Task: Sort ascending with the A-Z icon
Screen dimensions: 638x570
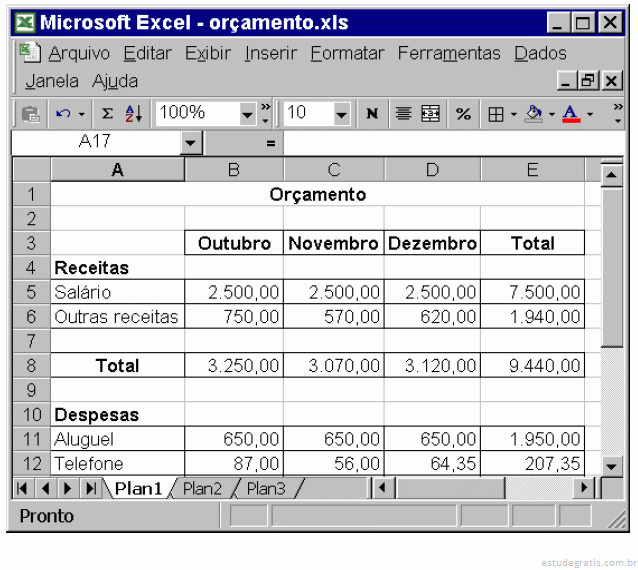Action: pyautogui.click(x=134, y=114)
